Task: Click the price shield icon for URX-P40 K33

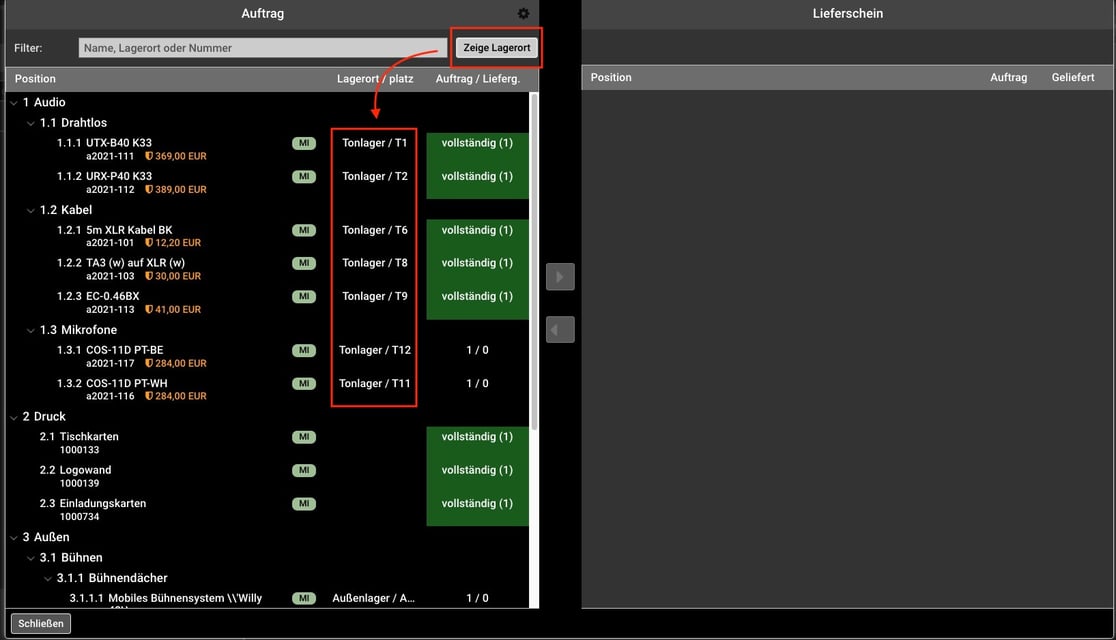Action: pyautogui.click(x=150, y=190)
